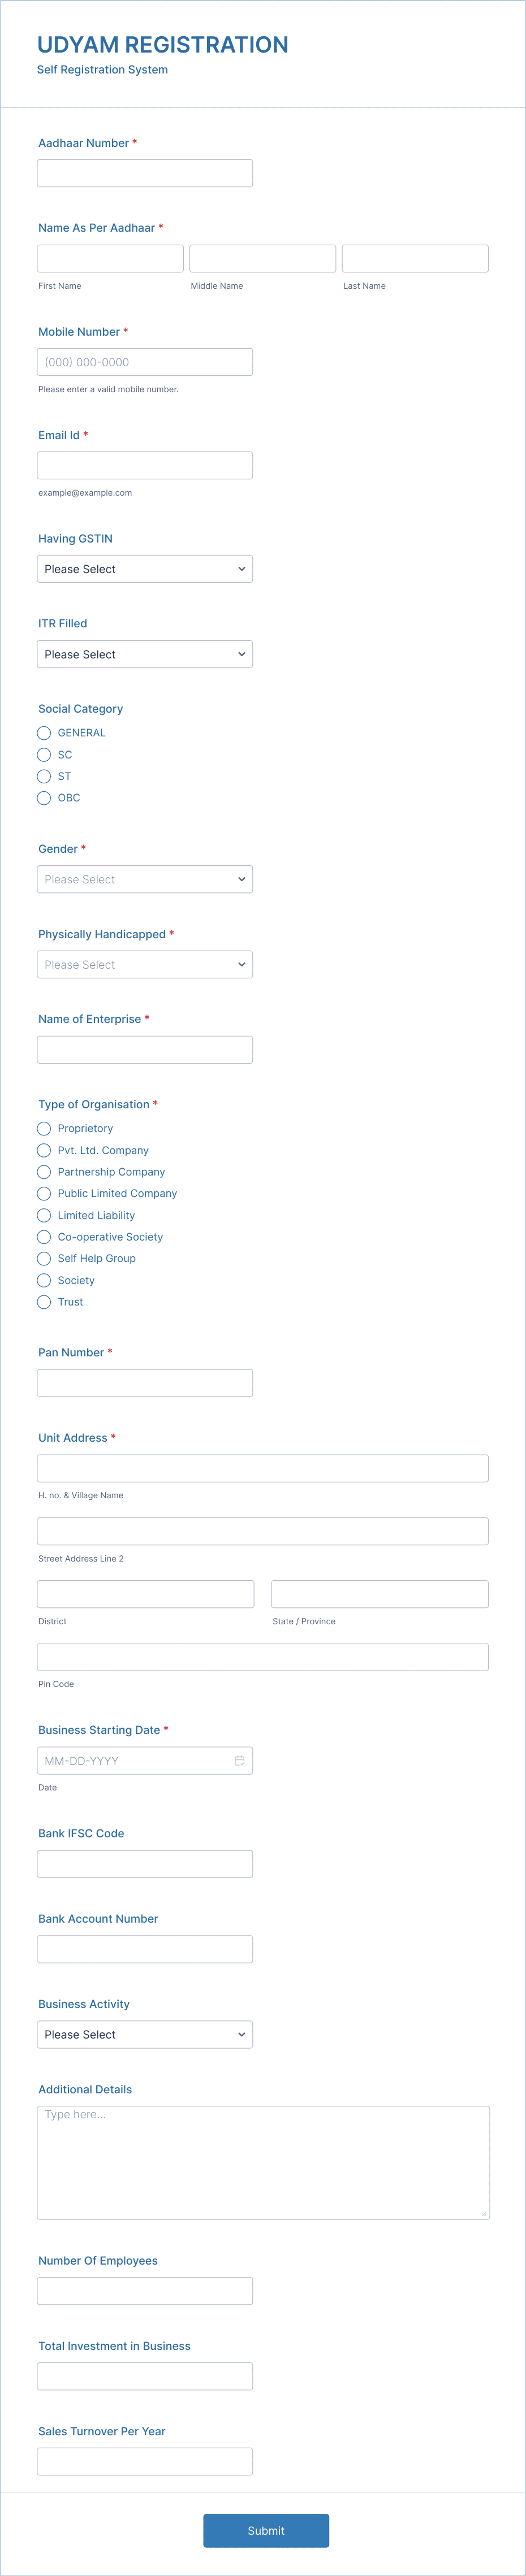Open the Gender dropdown

point(144,879)
